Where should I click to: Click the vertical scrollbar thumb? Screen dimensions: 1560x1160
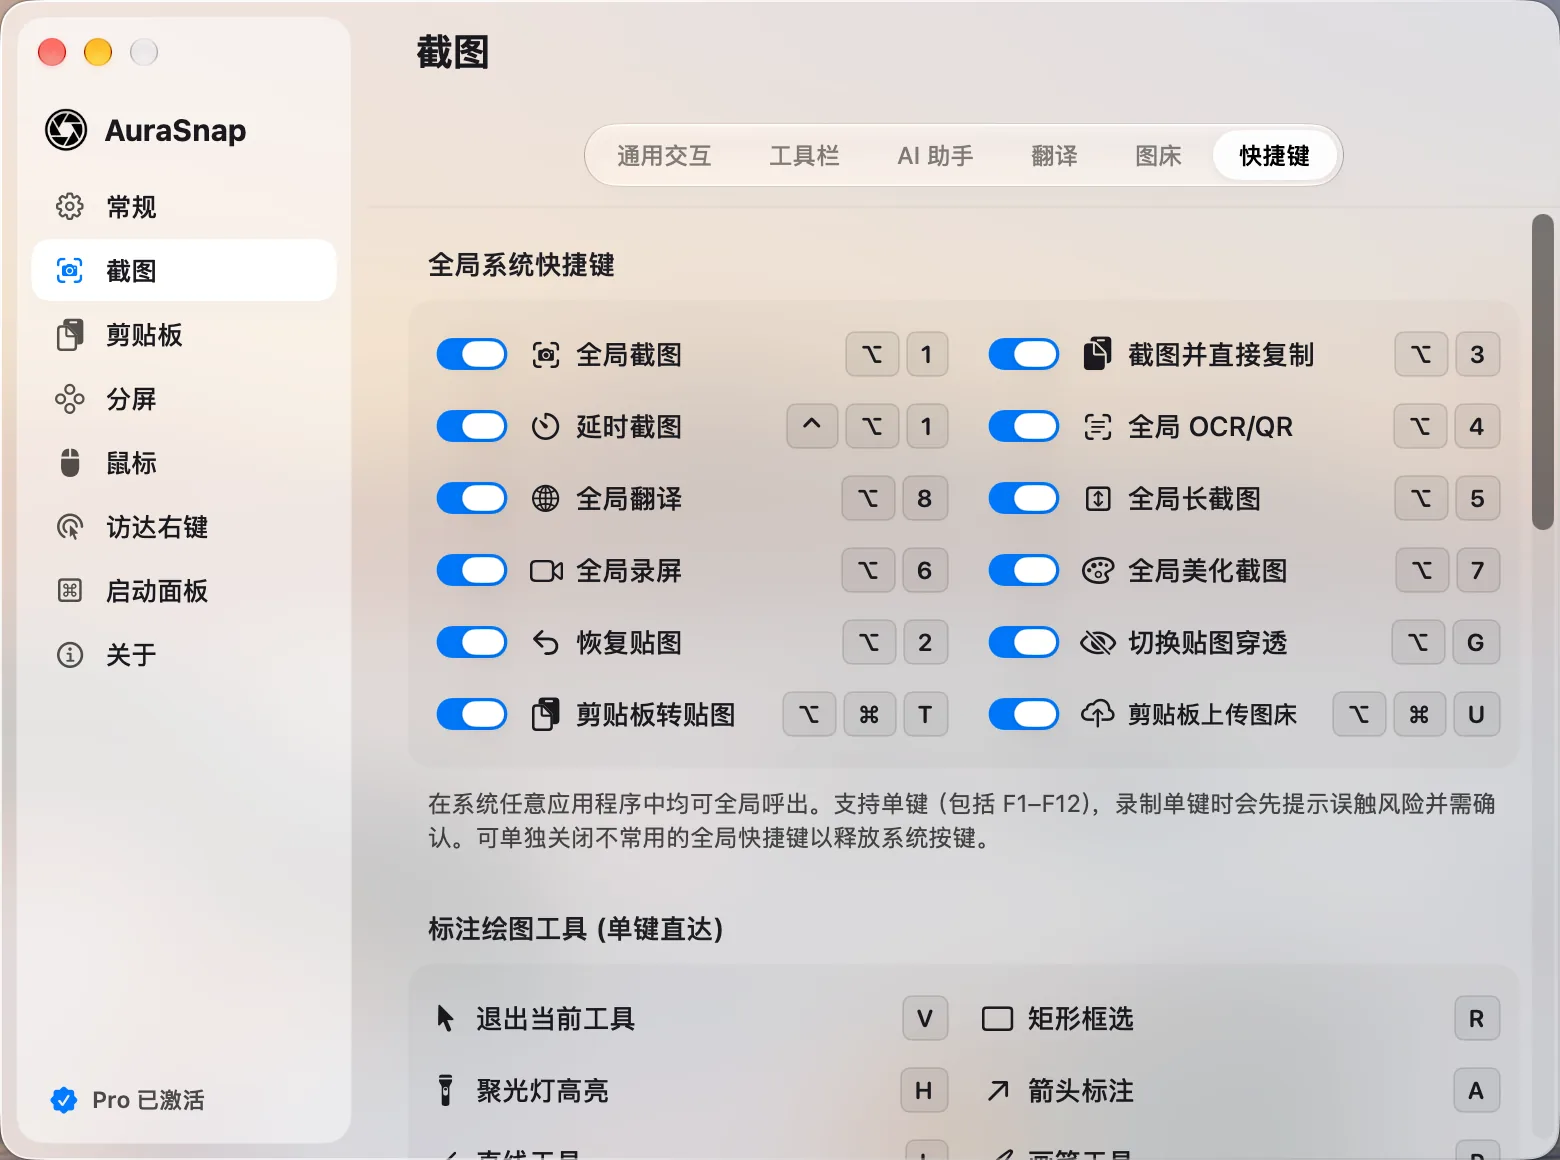(x=1543, y=371)
